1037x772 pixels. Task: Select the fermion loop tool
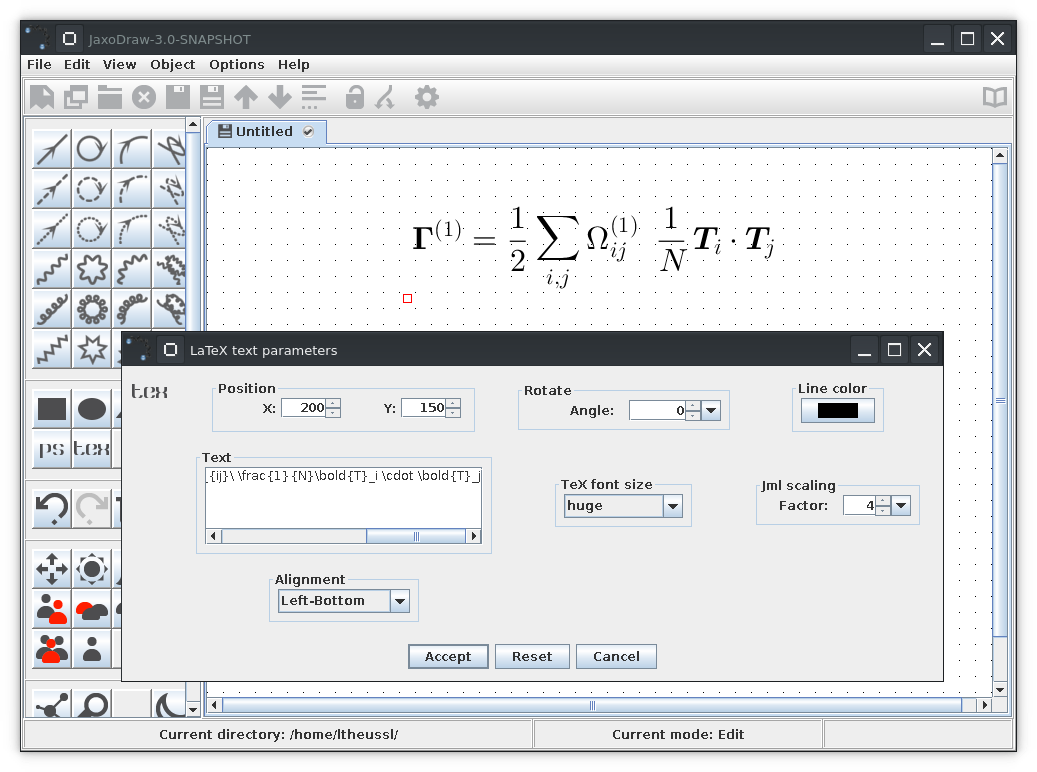pyautogui.click(x=91, y=149)
